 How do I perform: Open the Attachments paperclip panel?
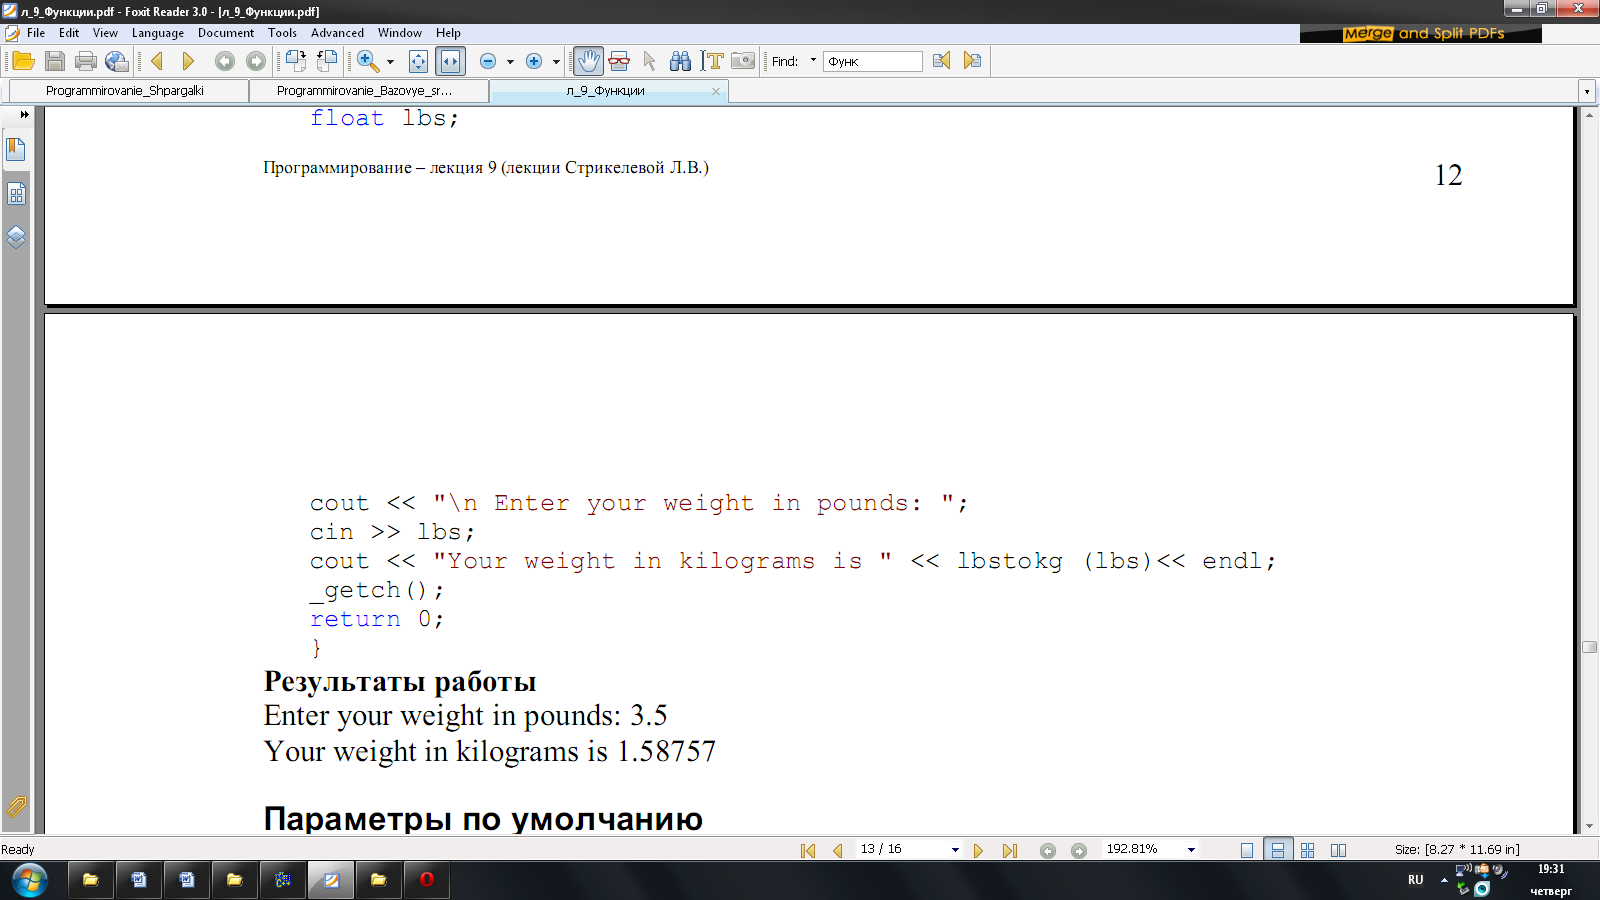click(16, 806)
